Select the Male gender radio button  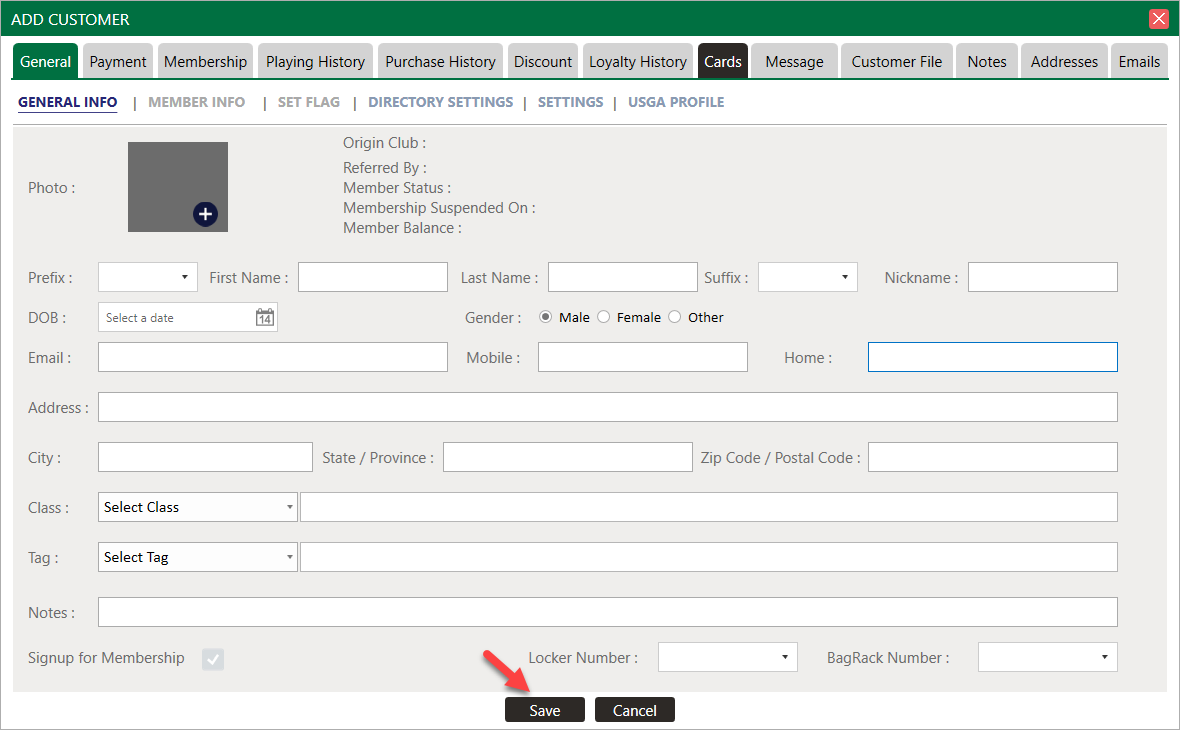[546, 317]
